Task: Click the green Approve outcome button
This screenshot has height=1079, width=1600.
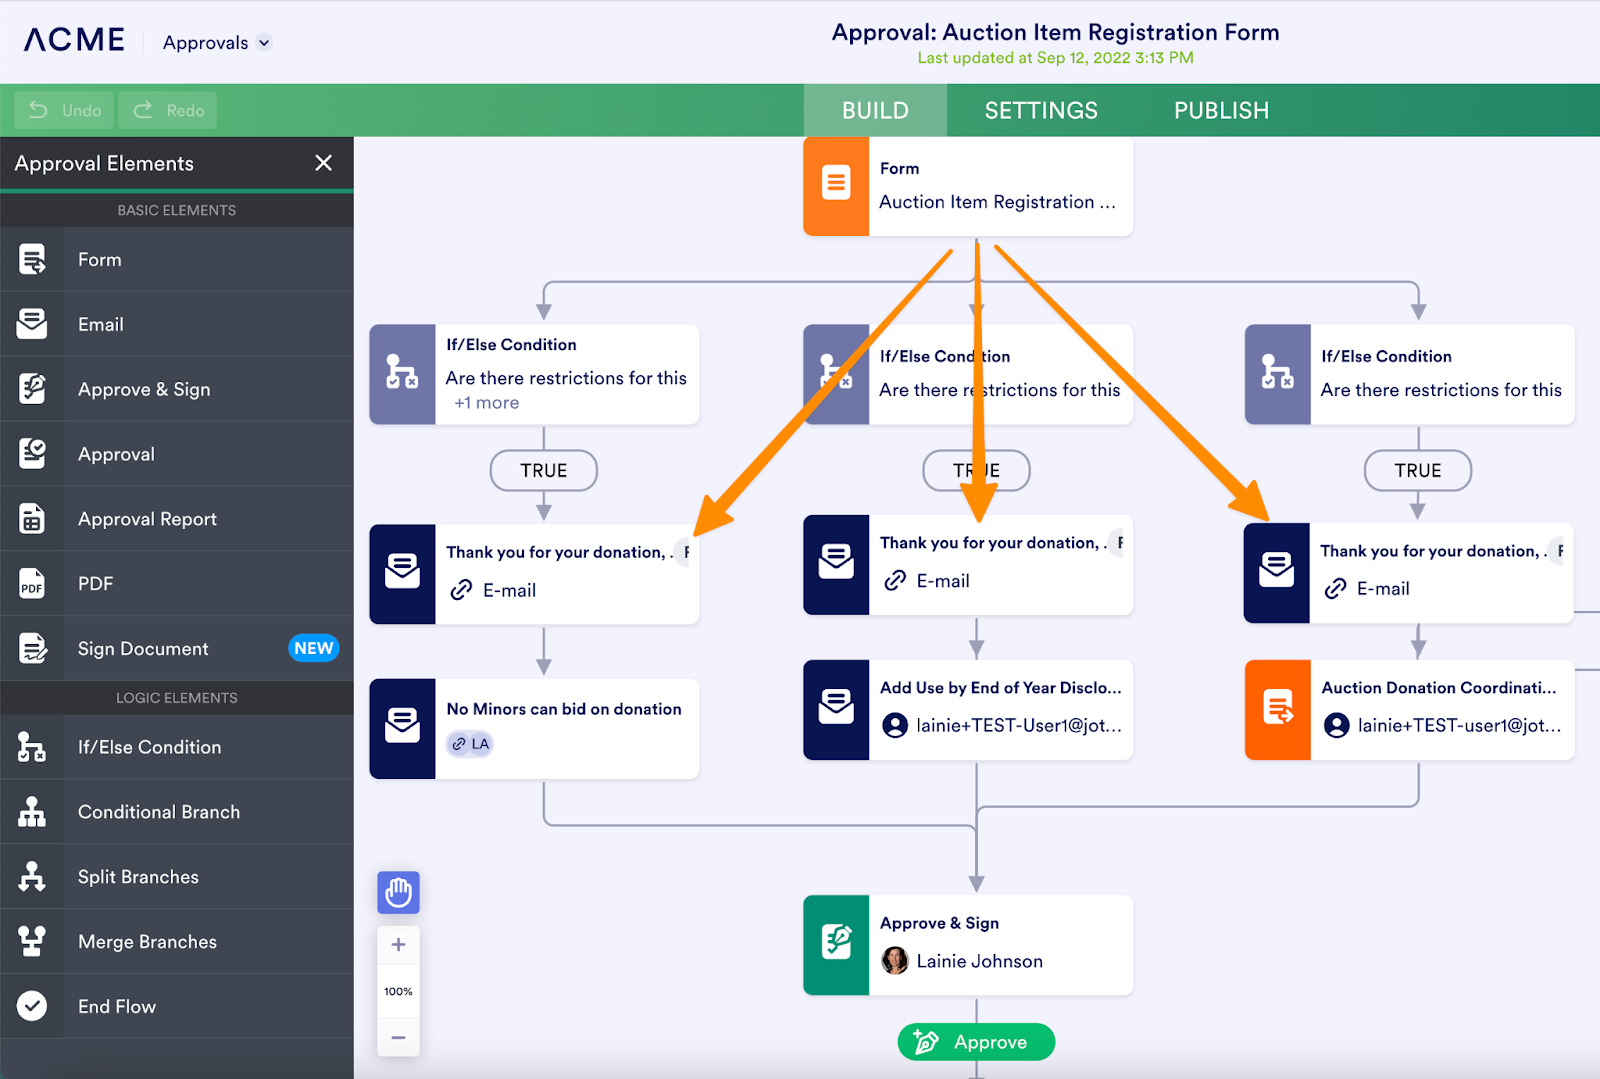Action: pyautogui.click(x=976, y=1042)
